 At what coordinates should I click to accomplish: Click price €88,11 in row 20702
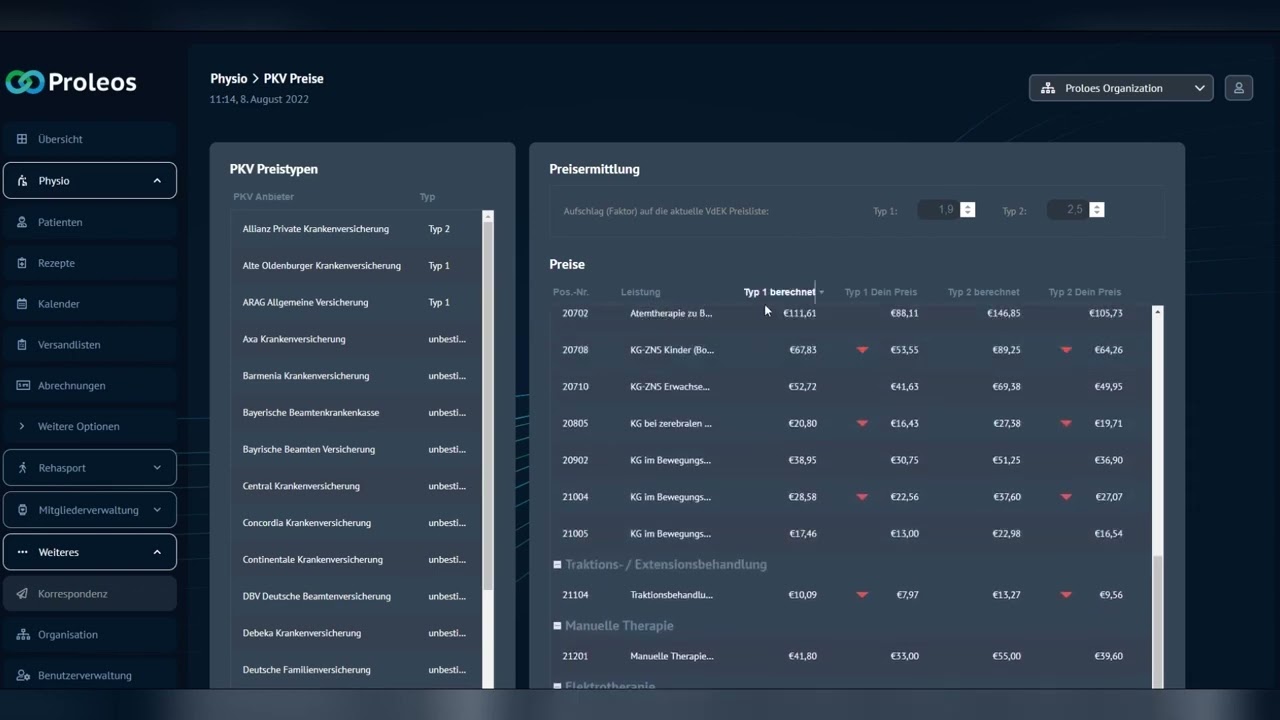[x=904, y=313]
